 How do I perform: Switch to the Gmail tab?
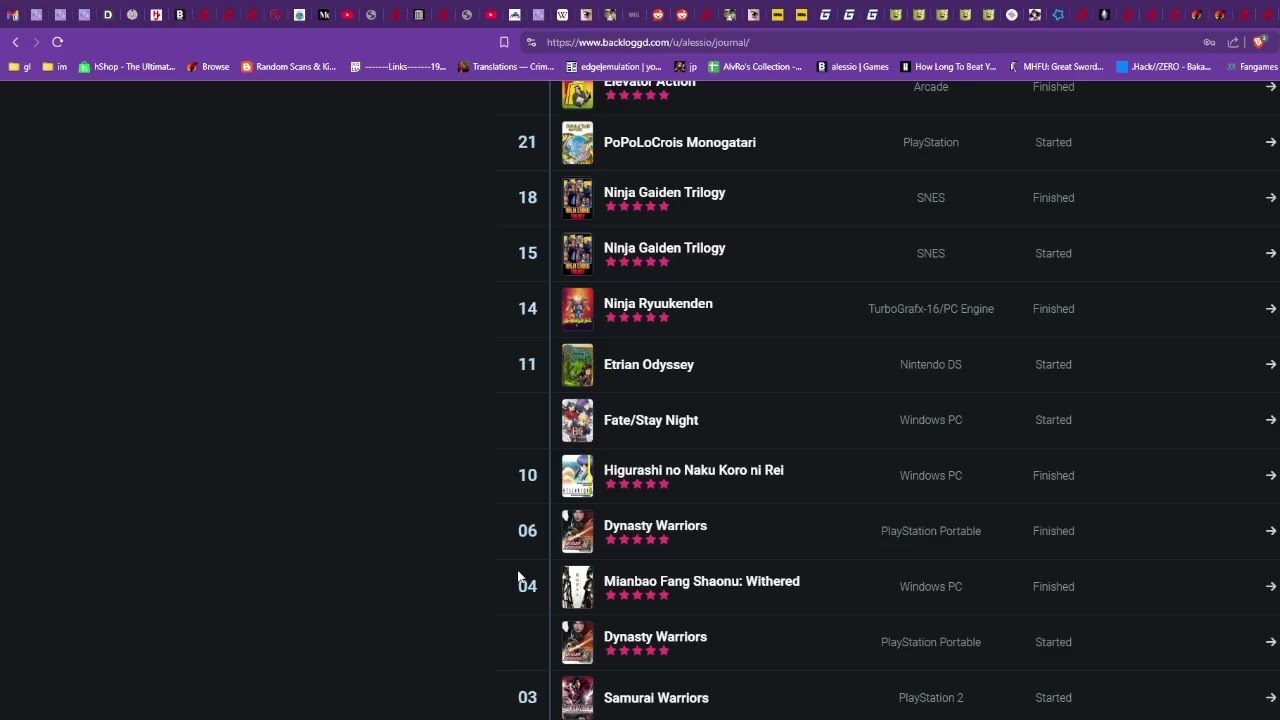[12, 15]
